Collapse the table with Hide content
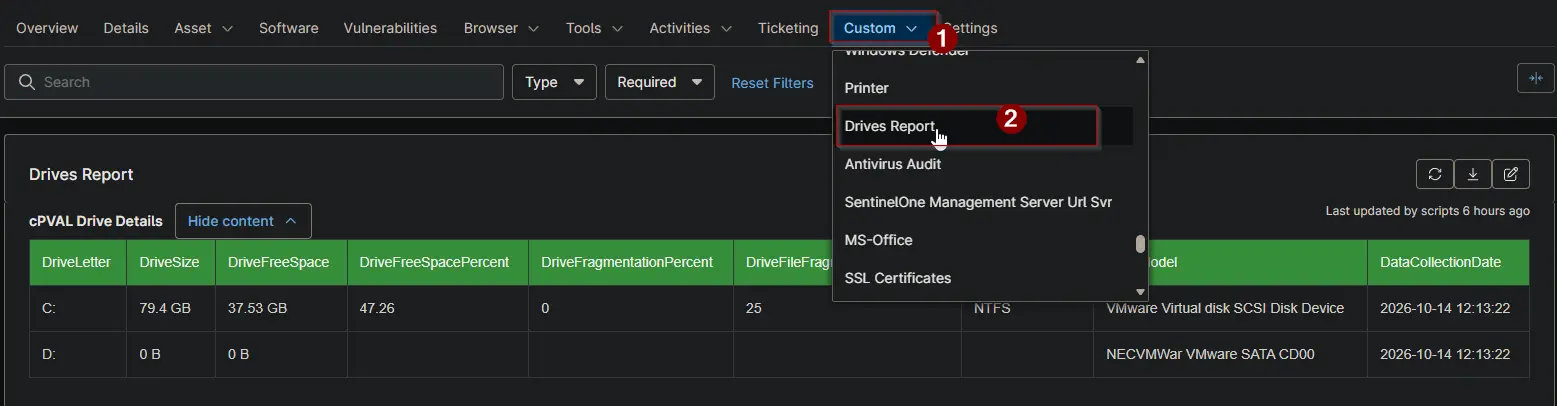The width and height of the screenshot is (1557, 406). [243, 221]
